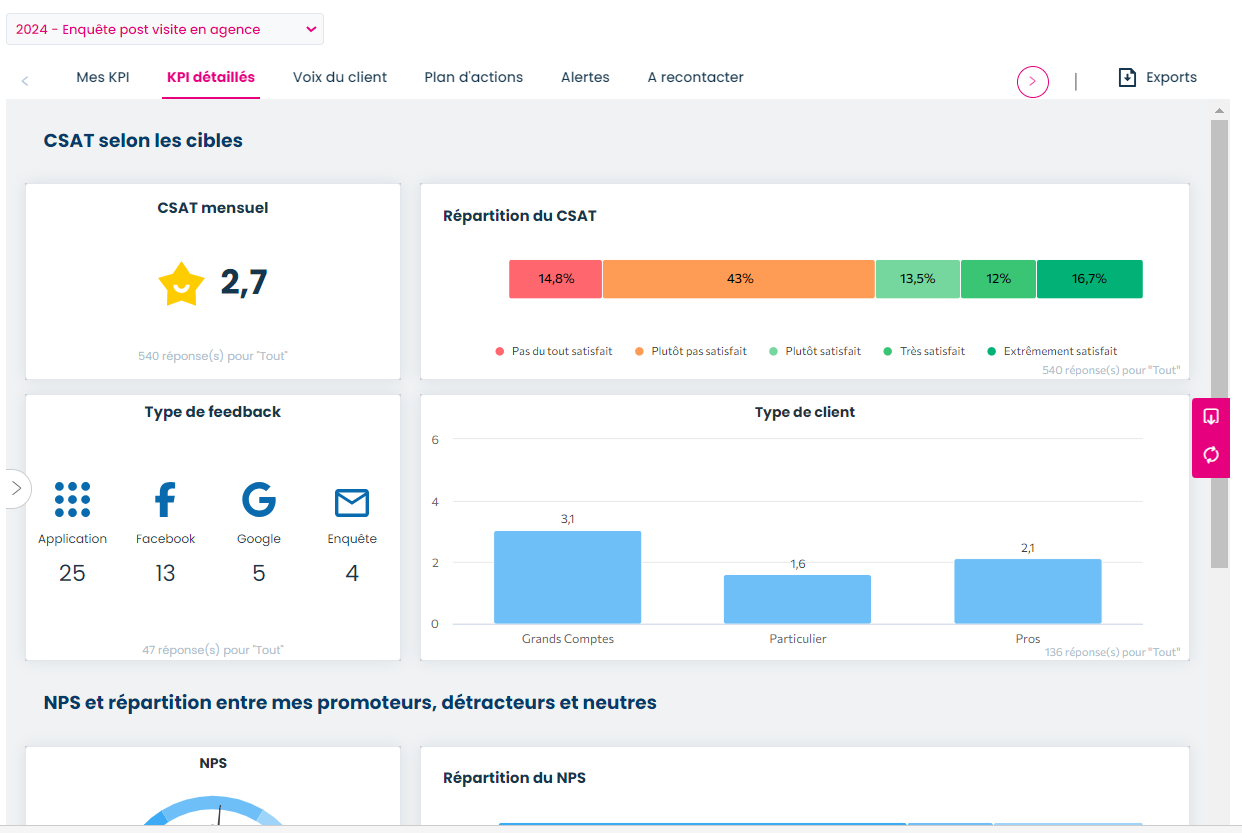1242x833 pixels.
Task: Click the pink save/download panel icon
Action: coord(1210,416)
